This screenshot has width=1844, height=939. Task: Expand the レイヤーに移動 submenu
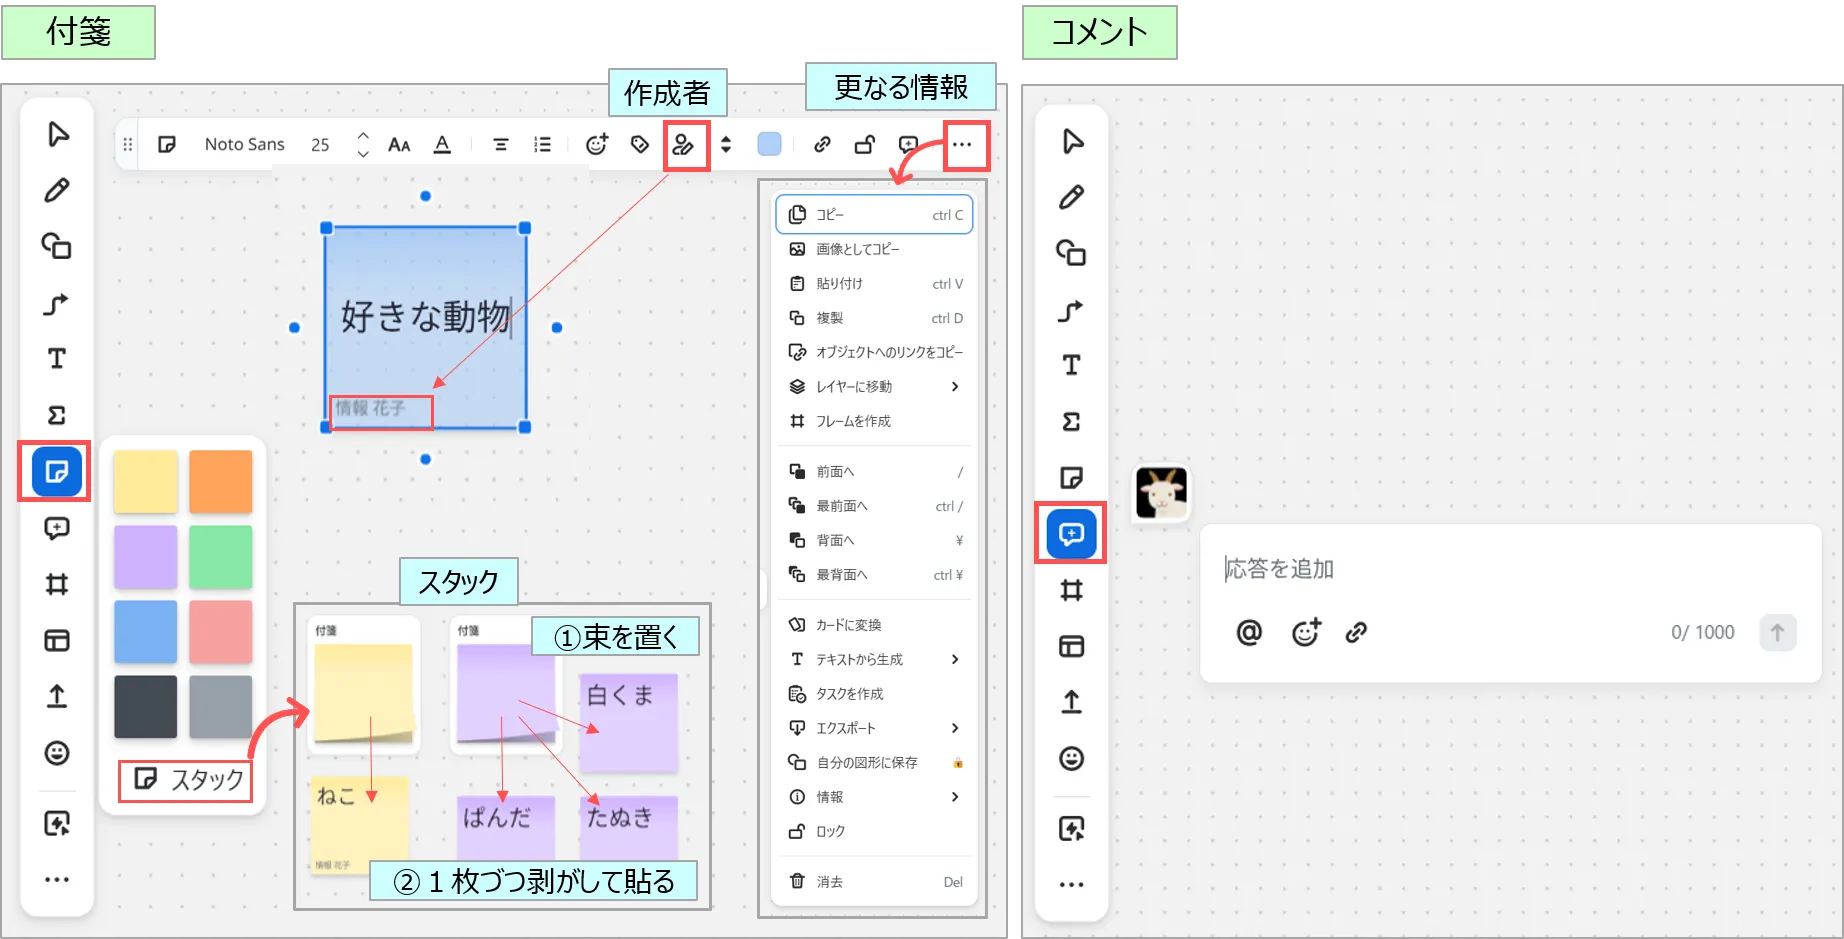(955, 387)
